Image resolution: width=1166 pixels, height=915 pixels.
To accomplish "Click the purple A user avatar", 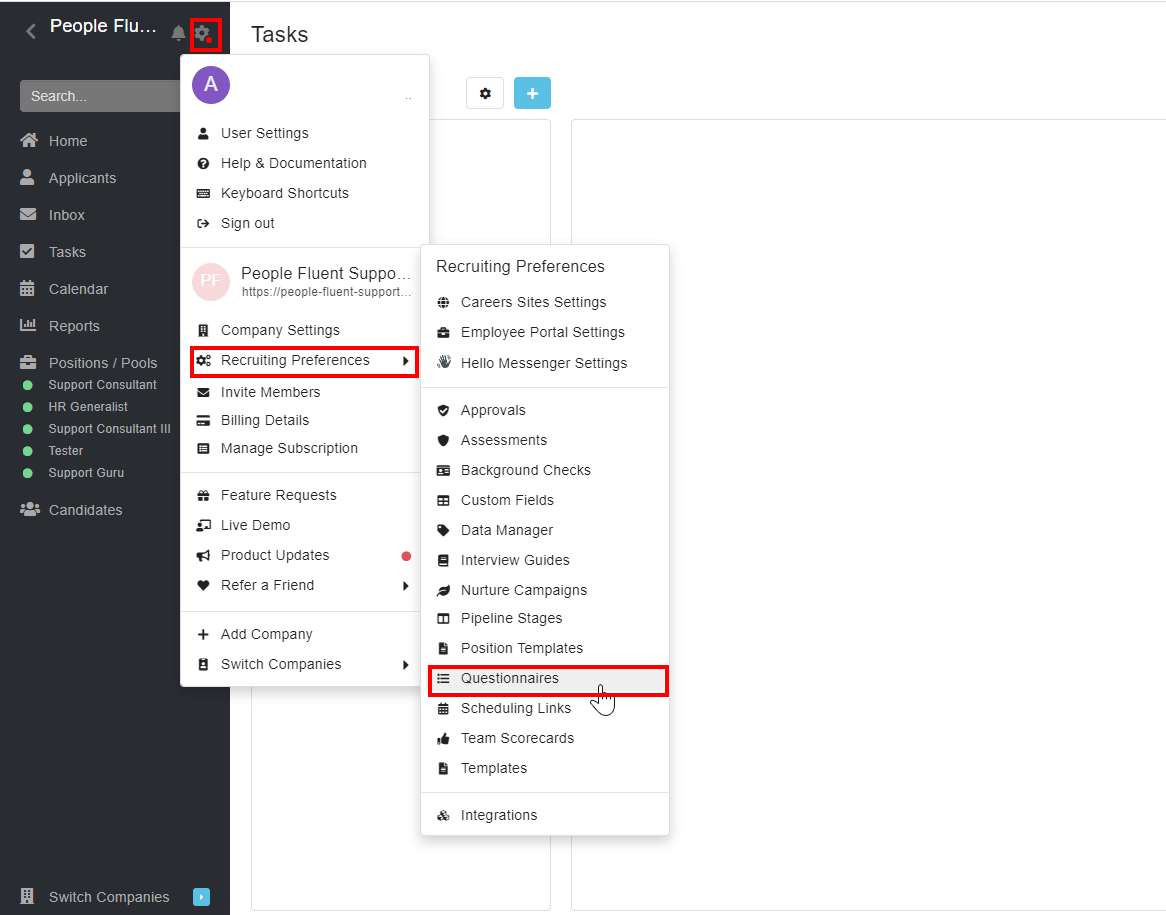I will coord(211,85).
